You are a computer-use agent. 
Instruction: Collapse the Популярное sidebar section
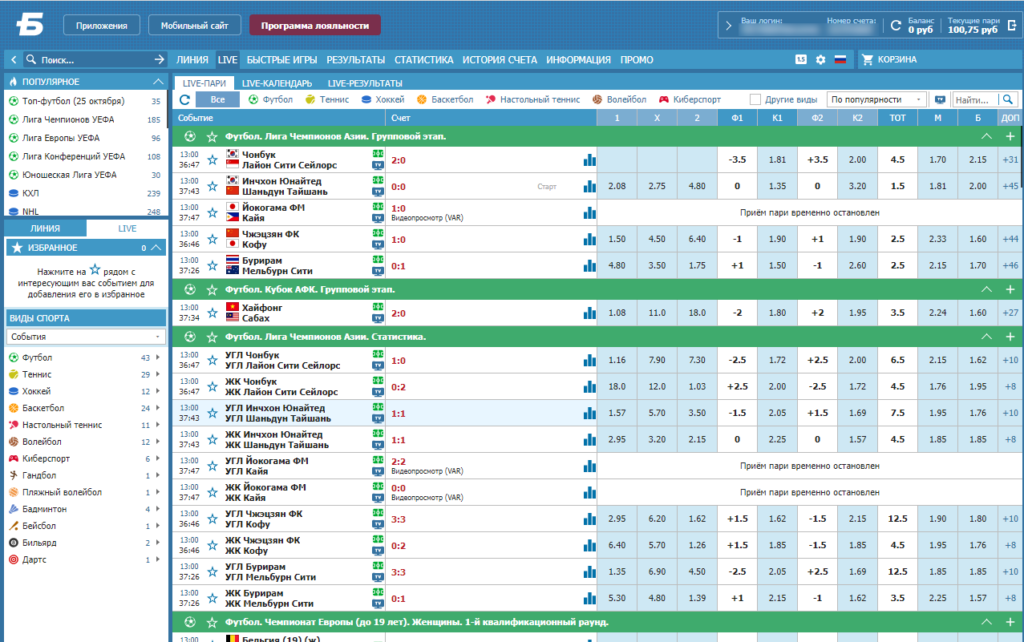[x=158, y=82]
